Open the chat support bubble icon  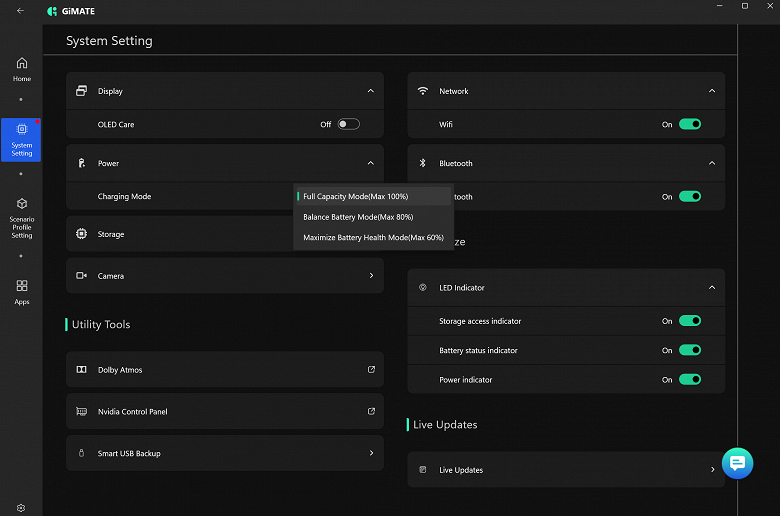(737, 463)
